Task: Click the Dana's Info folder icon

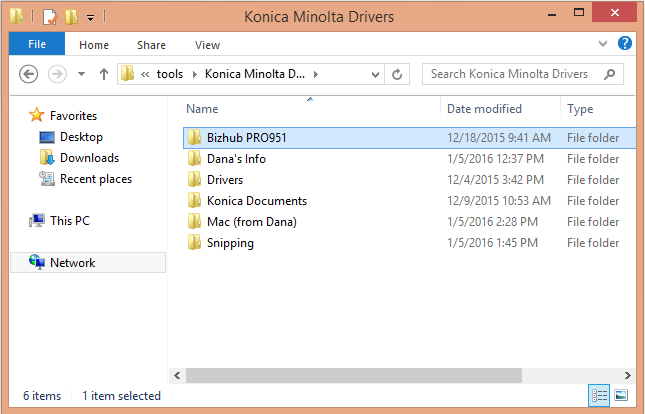Action: tap(194, 158)
